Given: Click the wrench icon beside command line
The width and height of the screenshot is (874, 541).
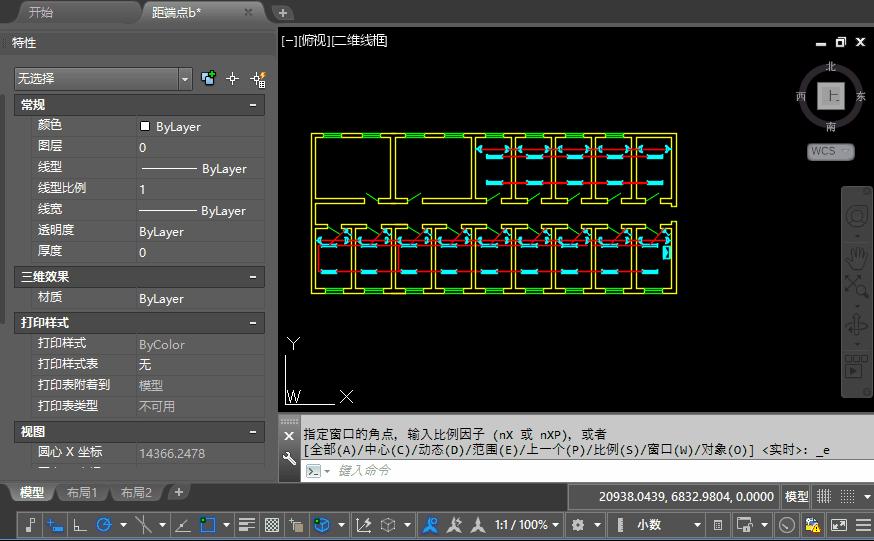Looking at the screenshot, I should point(289,459).
